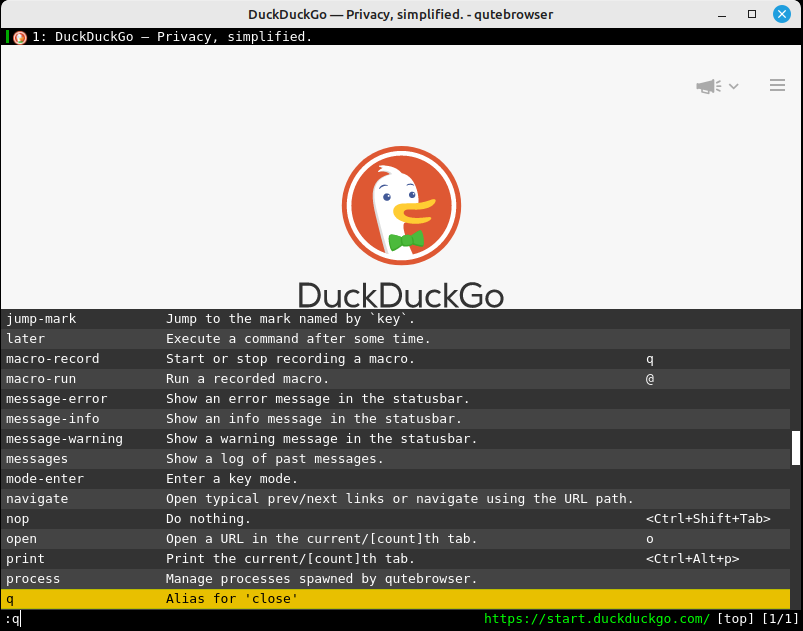Choose the process command completion
The height and width of the screenshot is (631, 803).
point(395,578)
